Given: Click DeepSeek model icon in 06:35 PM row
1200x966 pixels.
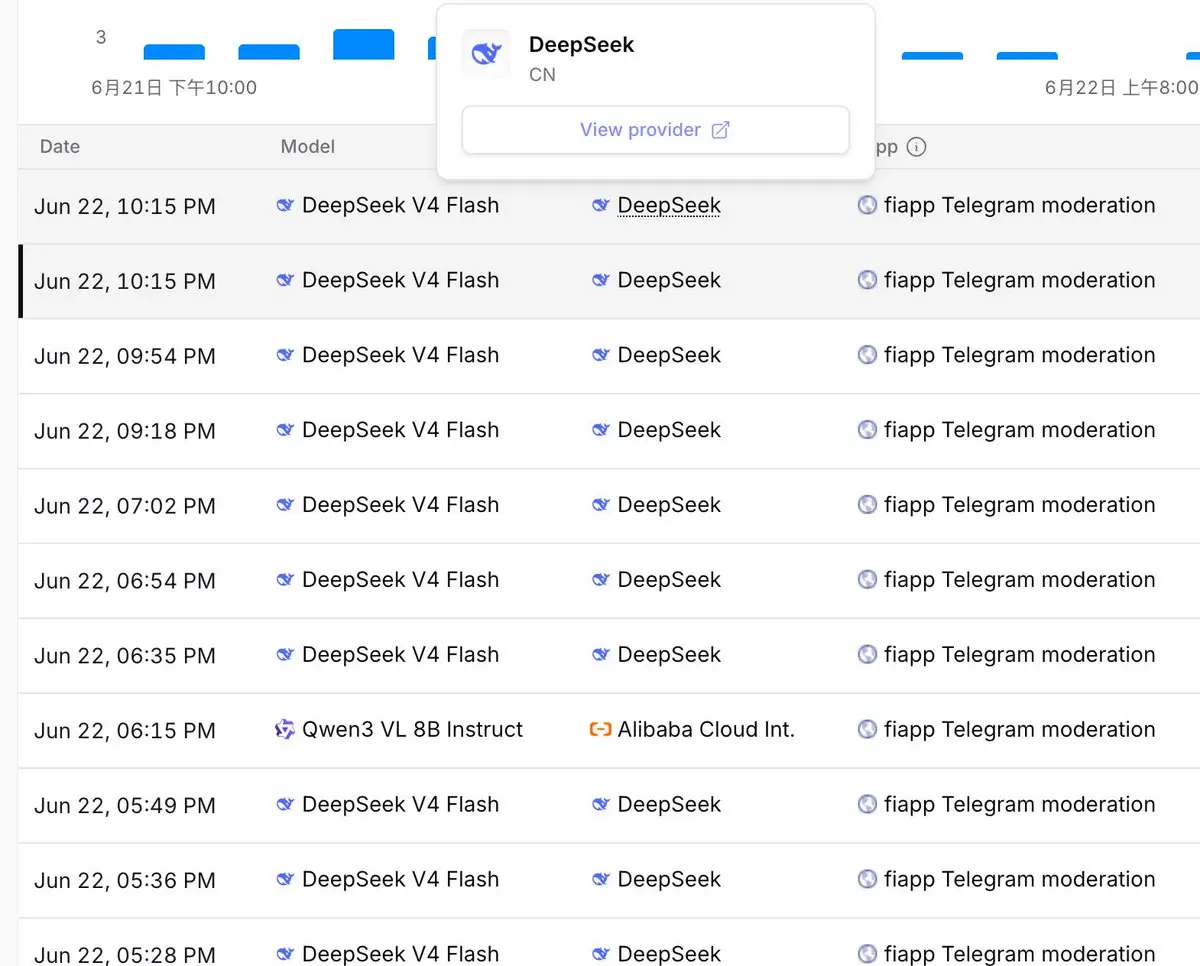Looking at the screenshot, I should click(285, 655).
